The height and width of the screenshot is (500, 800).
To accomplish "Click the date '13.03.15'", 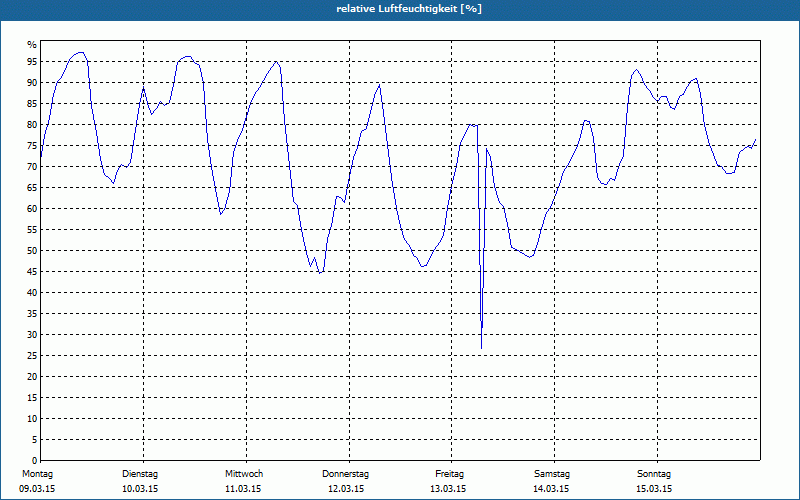I will point(448,489).
